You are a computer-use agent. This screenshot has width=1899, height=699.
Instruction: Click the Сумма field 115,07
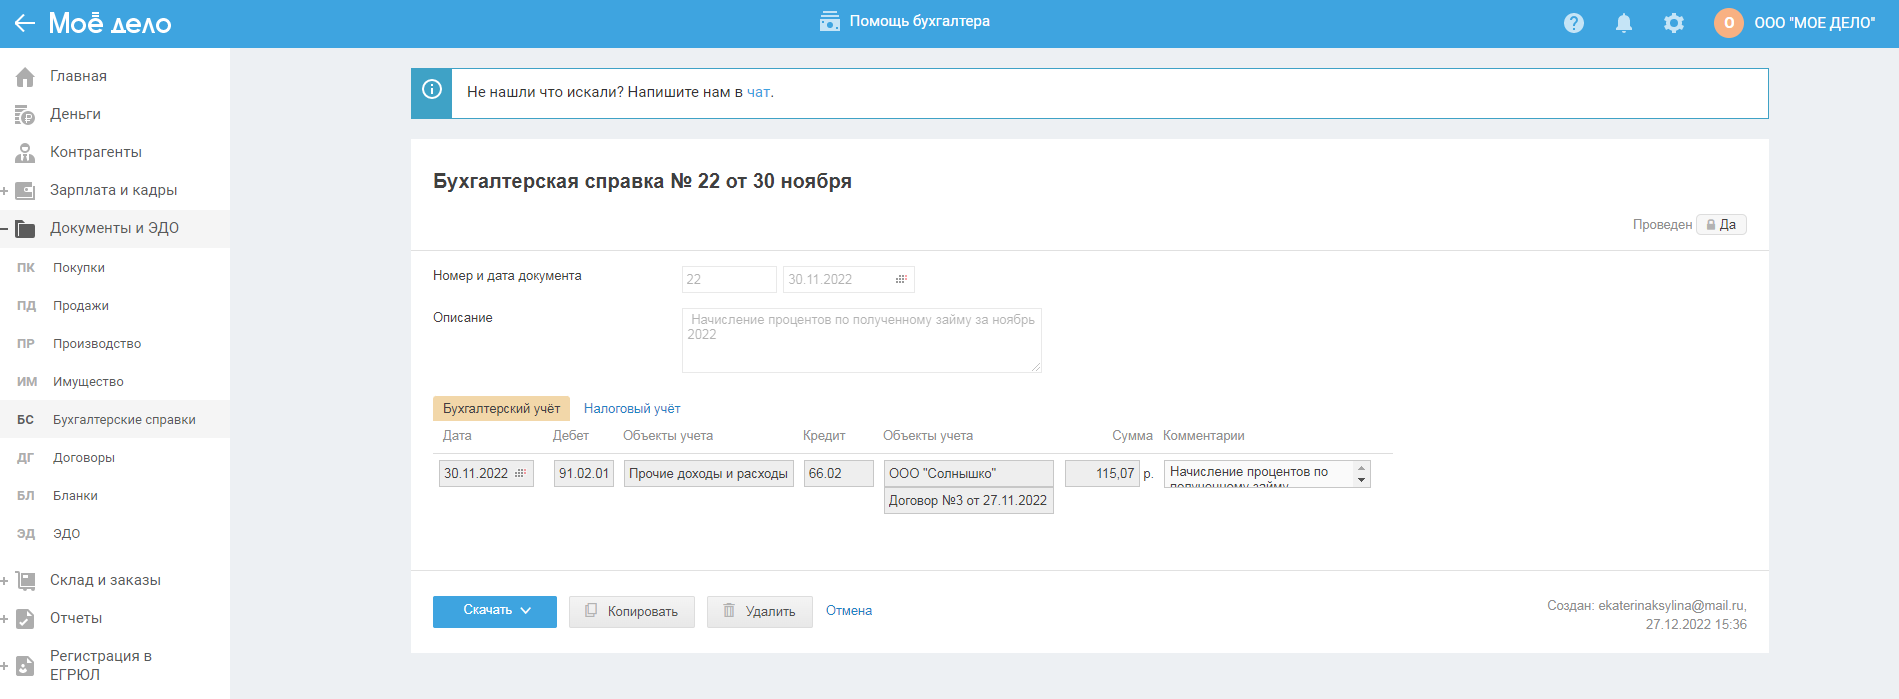click(1102, 473)
